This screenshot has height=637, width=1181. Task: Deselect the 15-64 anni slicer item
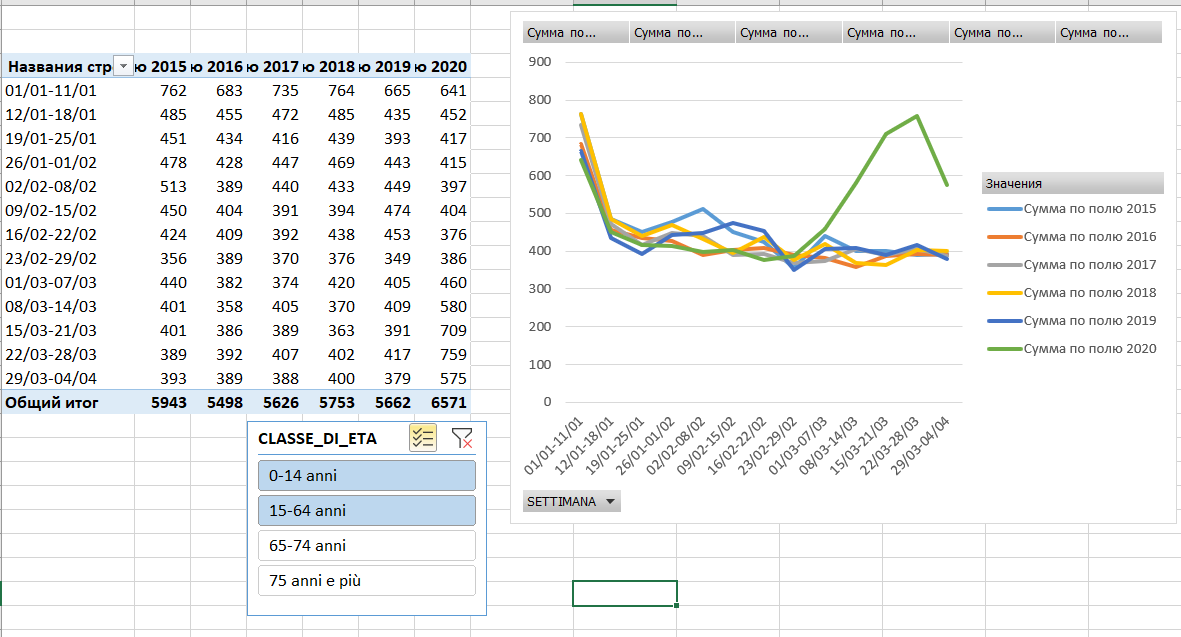(x=365, y=510)
